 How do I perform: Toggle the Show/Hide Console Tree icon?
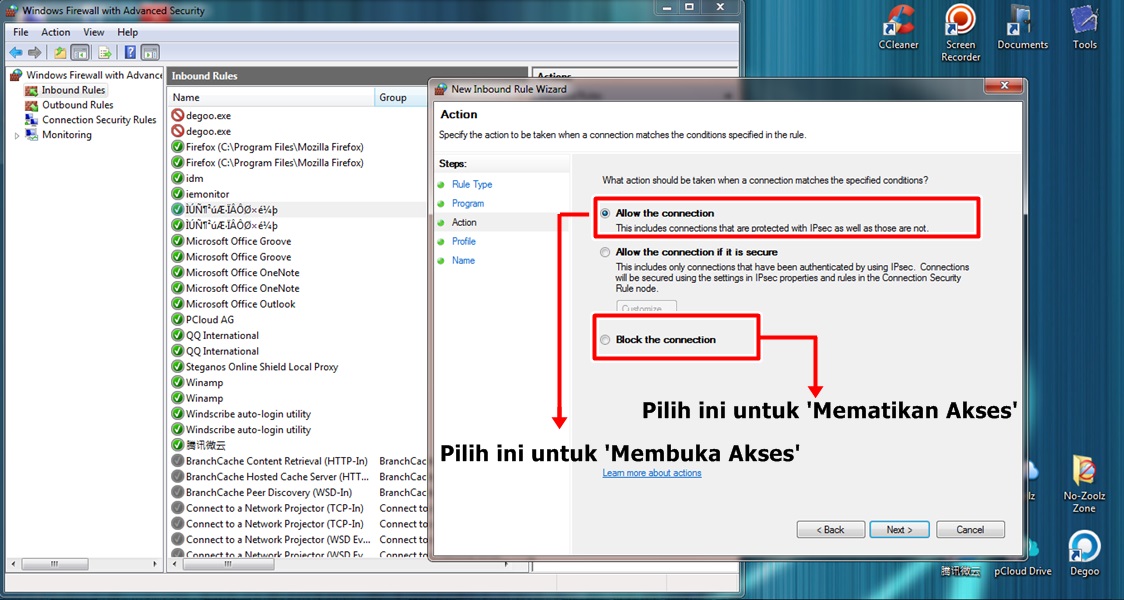click(x=80, y=52)
